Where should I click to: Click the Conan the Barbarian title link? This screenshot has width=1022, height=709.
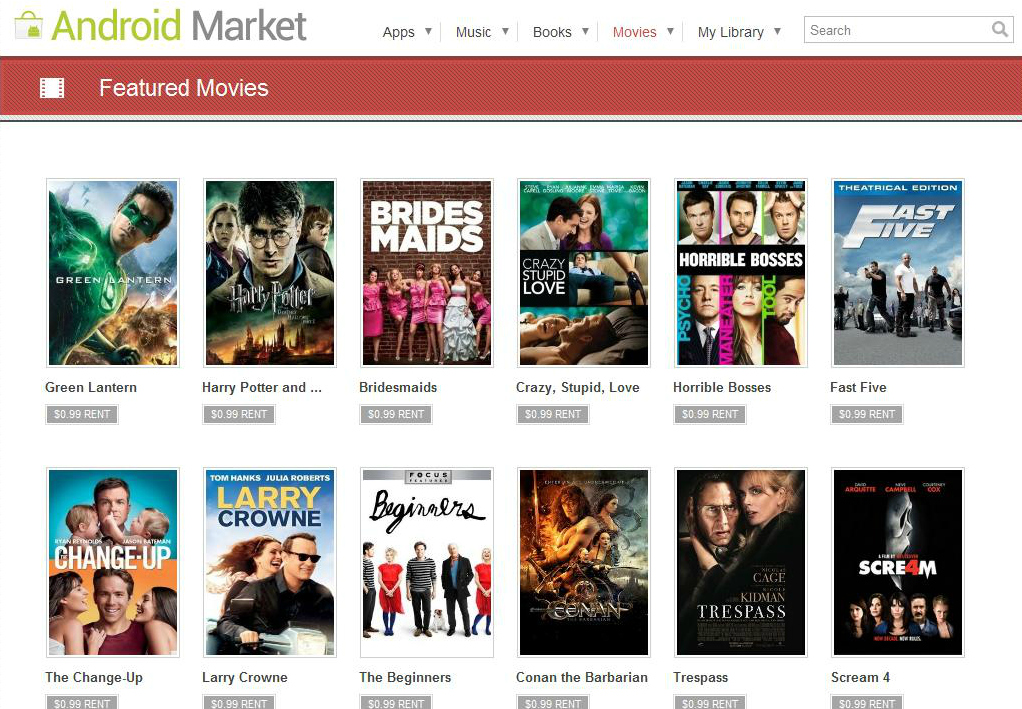click(x=582, y=677)
